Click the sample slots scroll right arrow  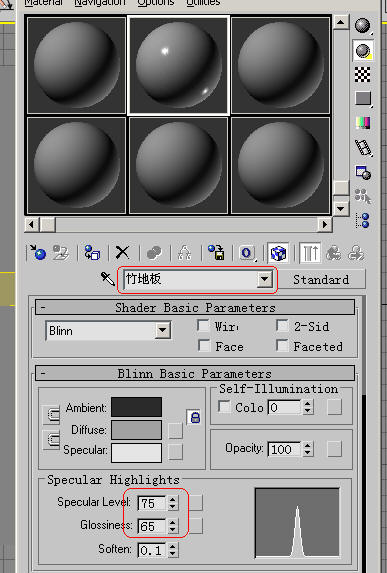325,224
